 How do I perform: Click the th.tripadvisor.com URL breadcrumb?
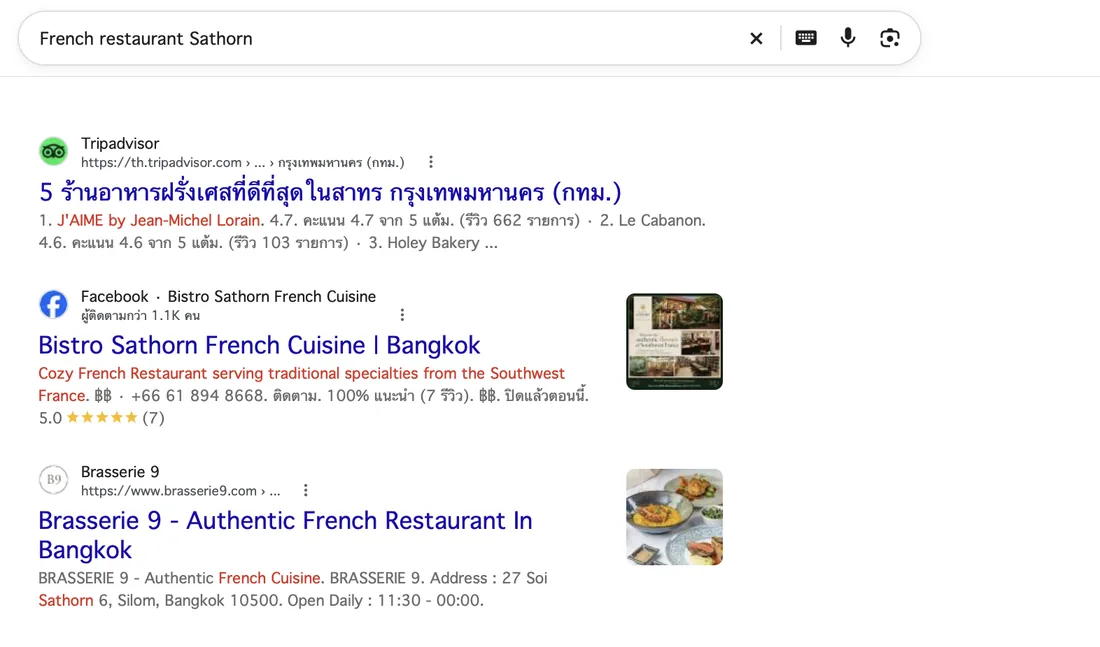pos(243,162)
